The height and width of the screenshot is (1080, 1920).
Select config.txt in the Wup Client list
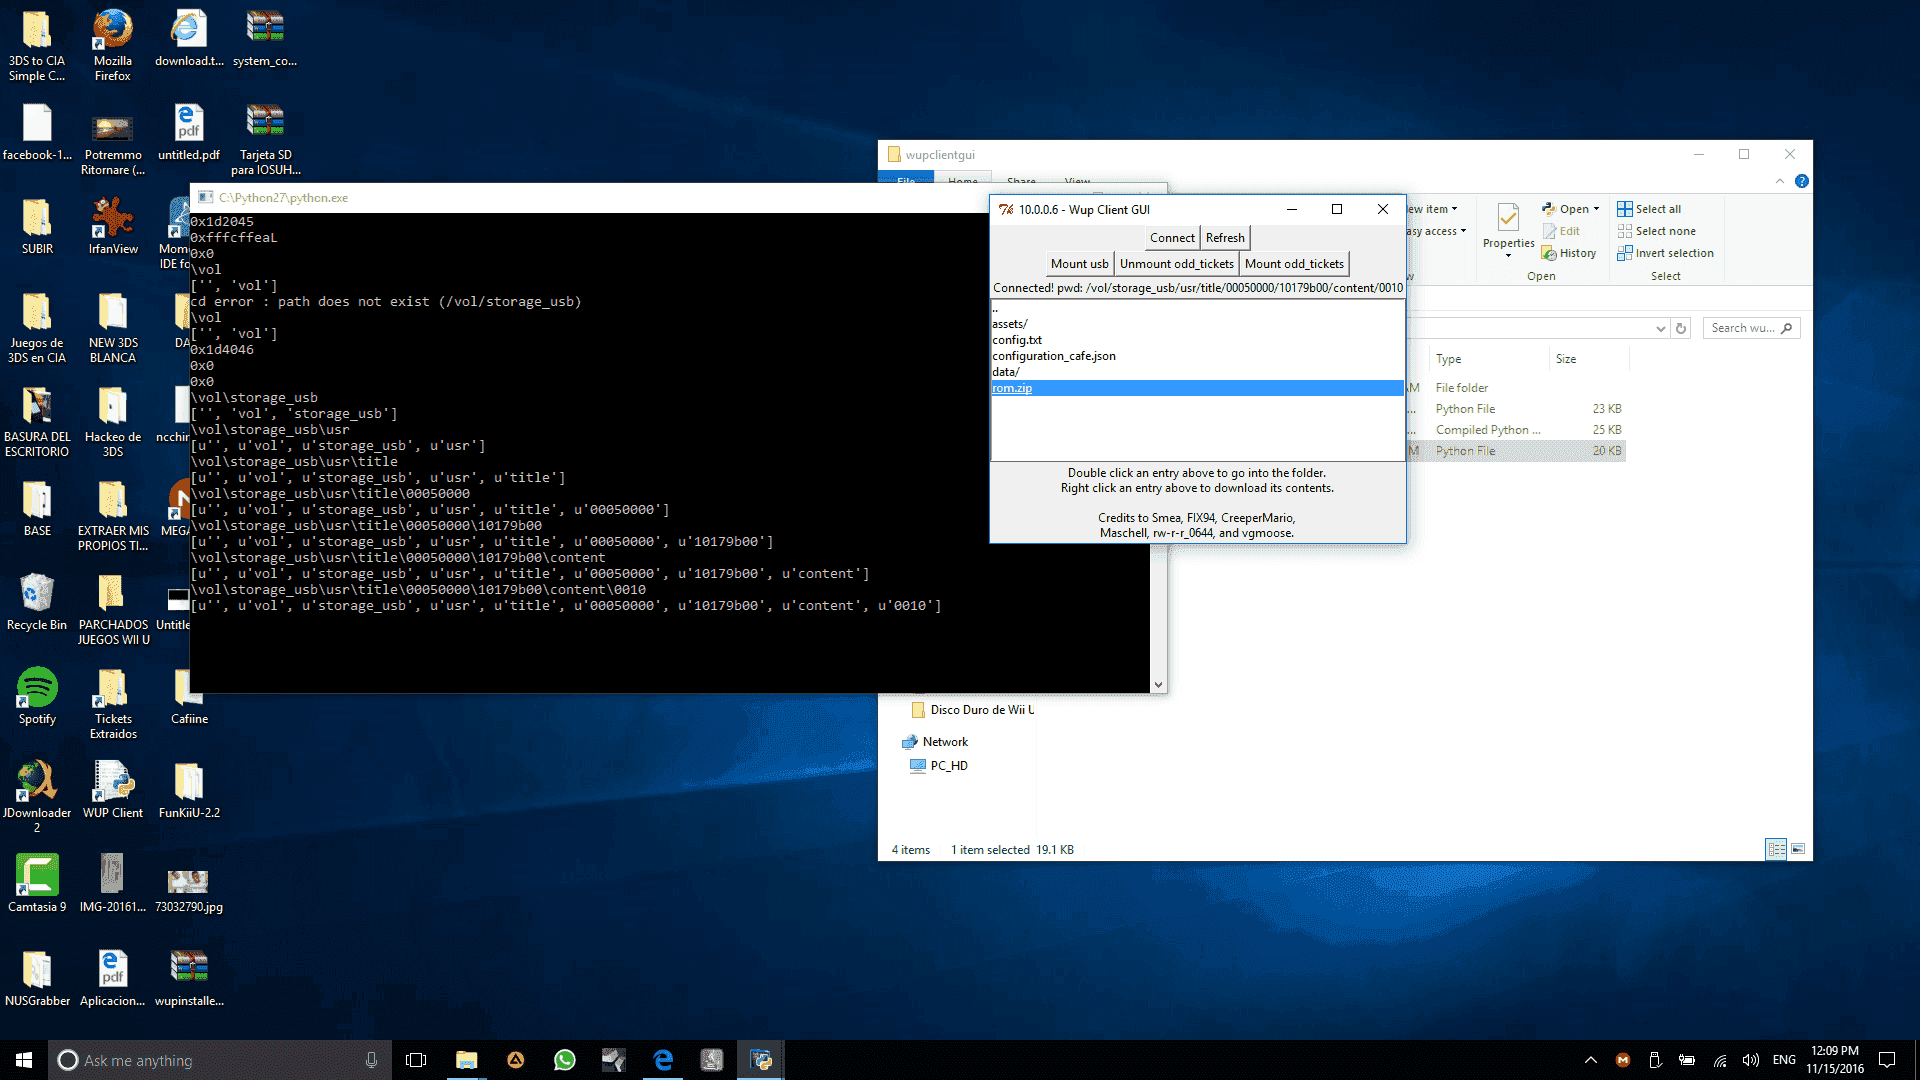(1197, 340)
